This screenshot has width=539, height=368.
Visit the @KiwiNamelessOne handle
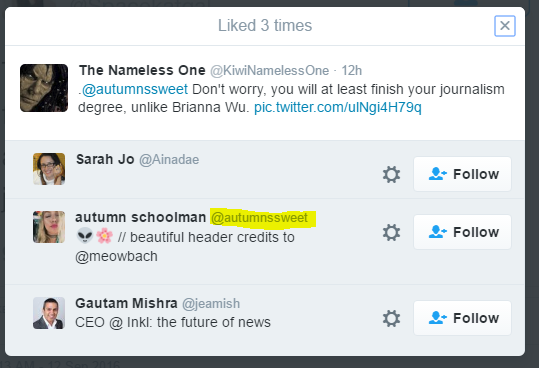click(270, 71)
